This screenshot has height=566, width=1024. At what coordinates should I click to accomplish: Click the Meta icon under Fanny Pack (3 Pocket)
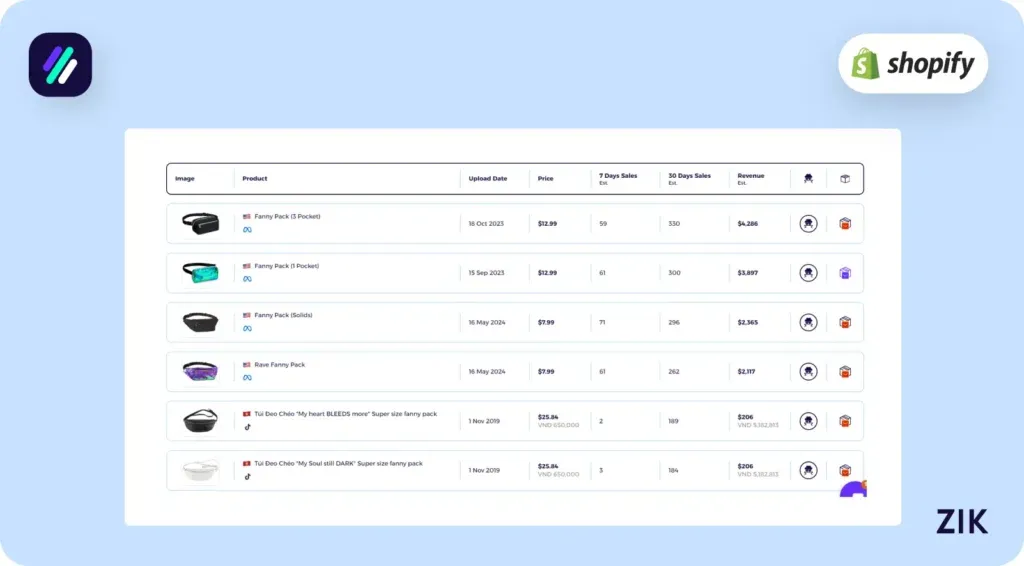(x=247, y=230)
